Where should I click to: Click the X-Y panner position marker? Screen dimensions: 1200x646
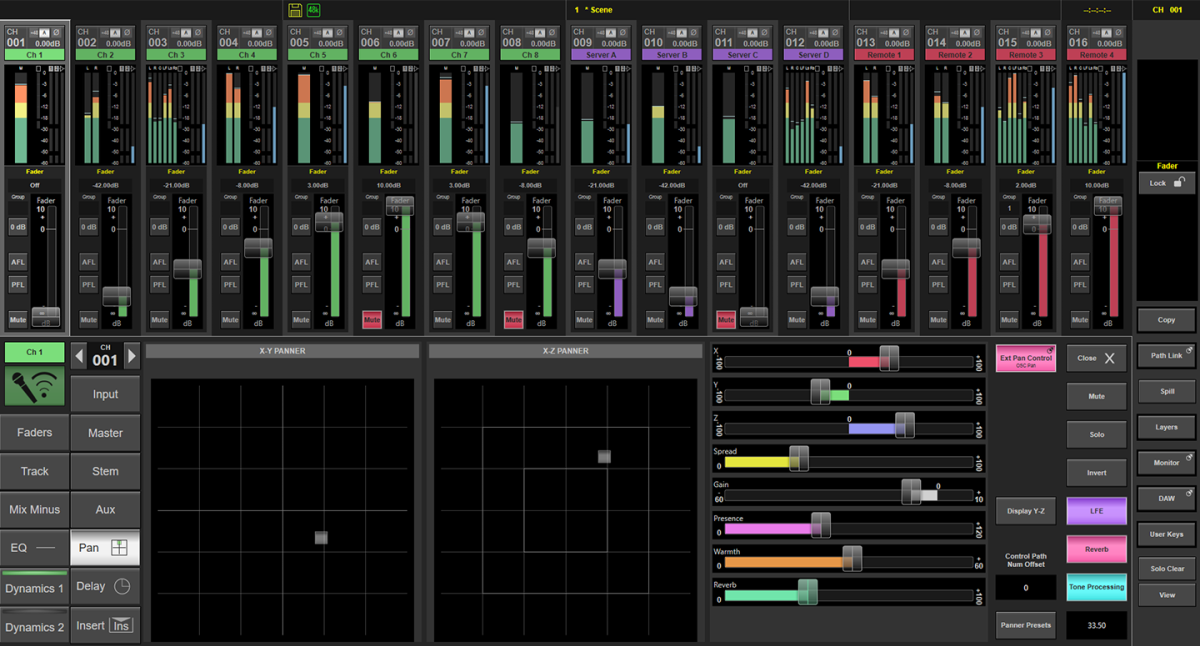(321, 537)
